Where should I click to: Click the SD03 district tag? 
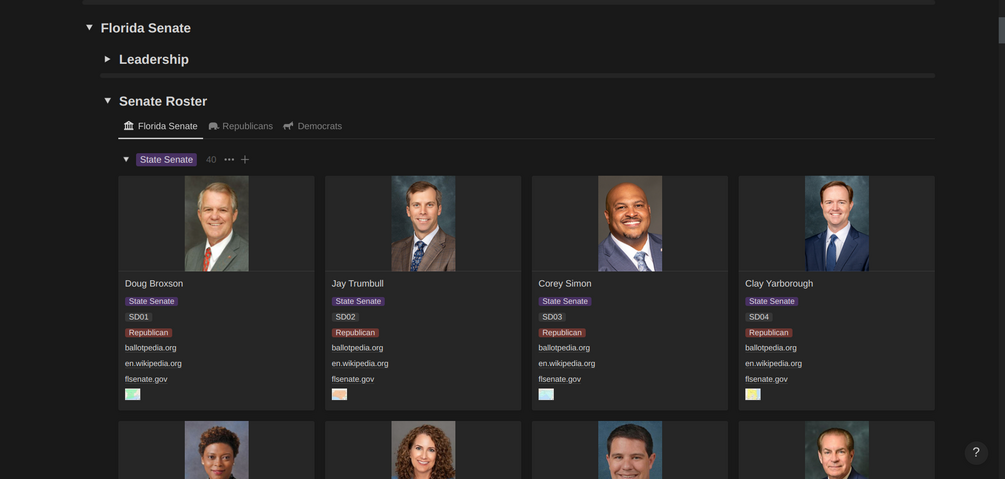(552, 317)
